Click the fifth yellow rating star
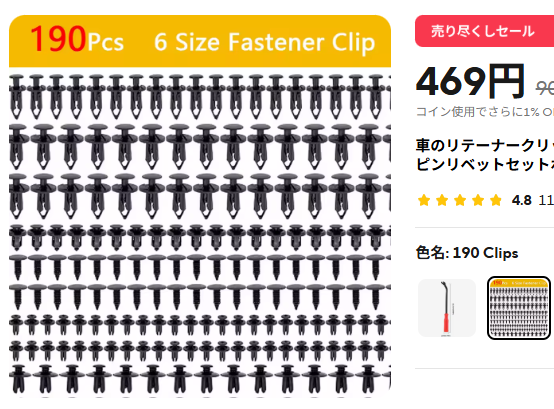Viewport: 554px width, 409px height. (496, 200)
